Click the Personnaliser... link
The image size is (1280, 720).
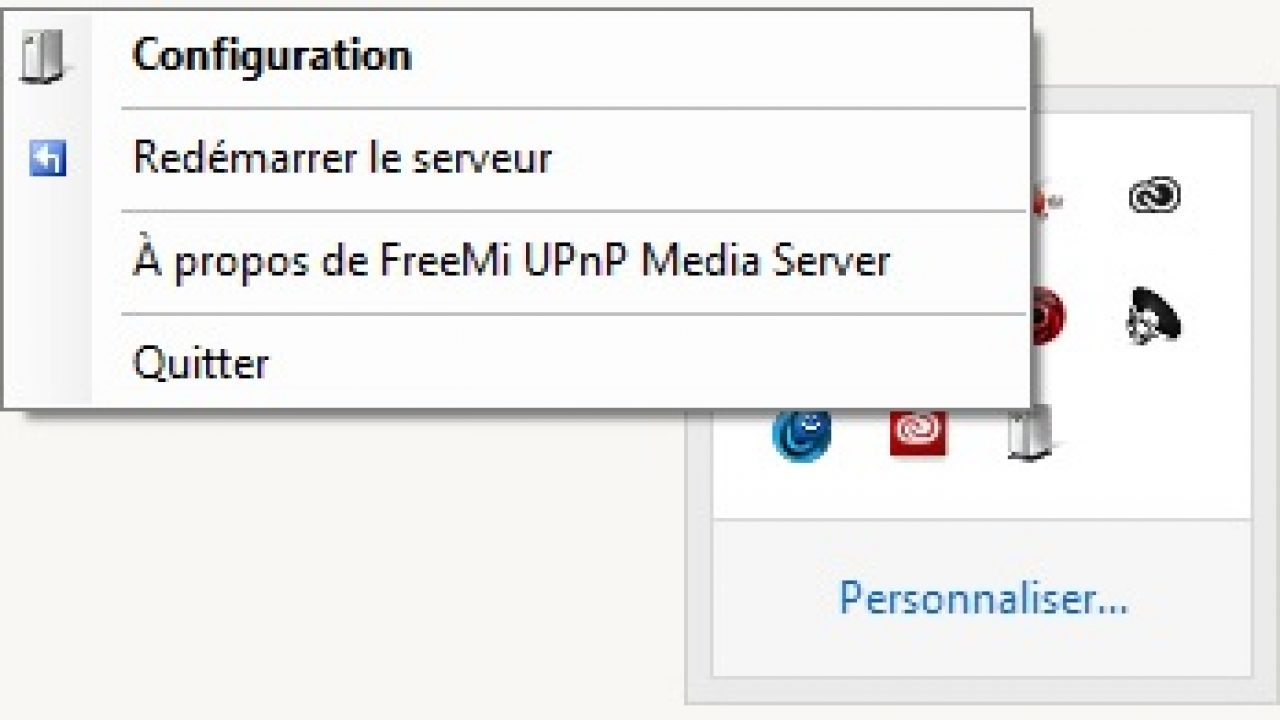[x=982, y=599]
